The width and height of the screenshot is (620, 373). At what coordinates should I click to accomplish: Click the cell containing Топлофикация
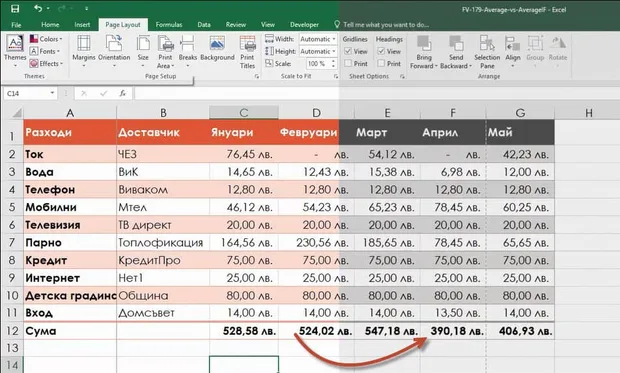[163, 242]
